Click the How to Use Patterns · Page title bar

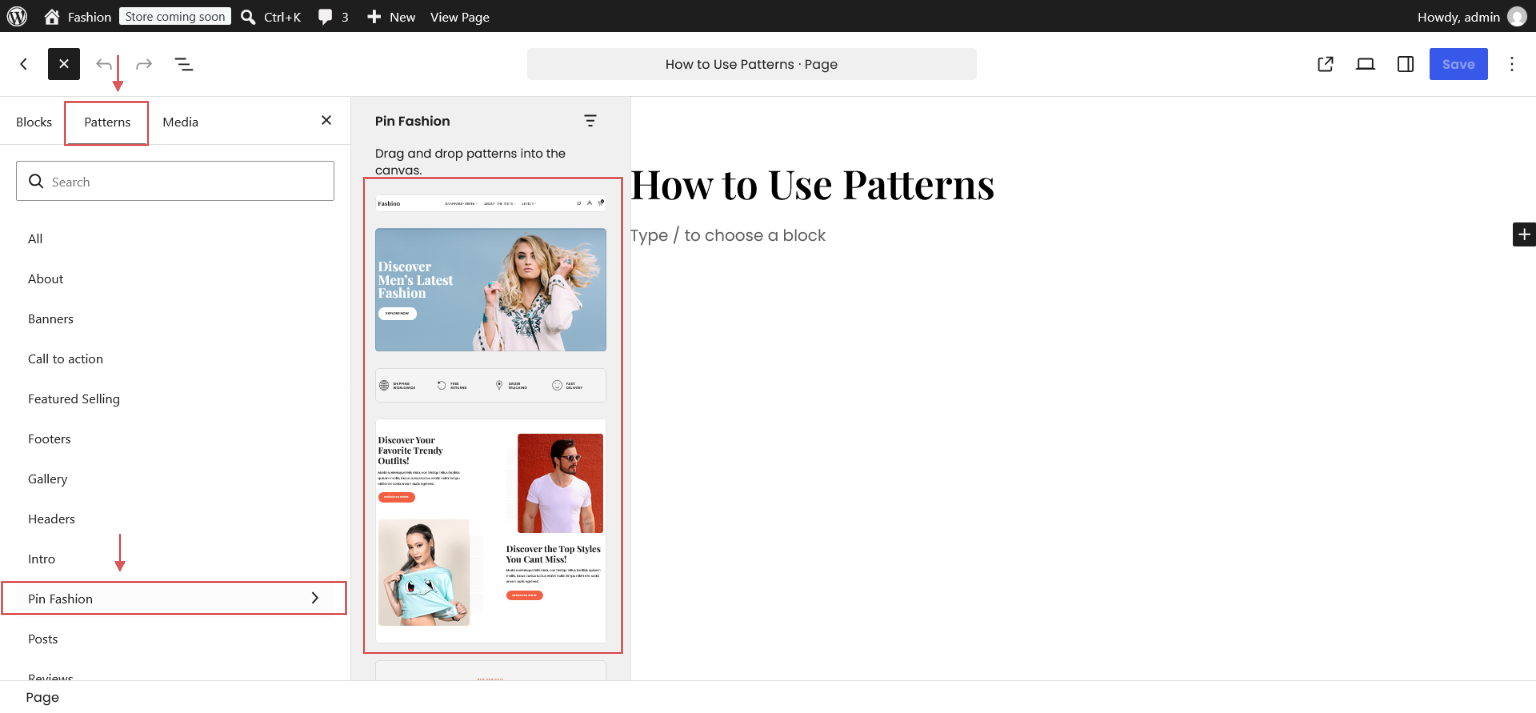coord(752,64)
